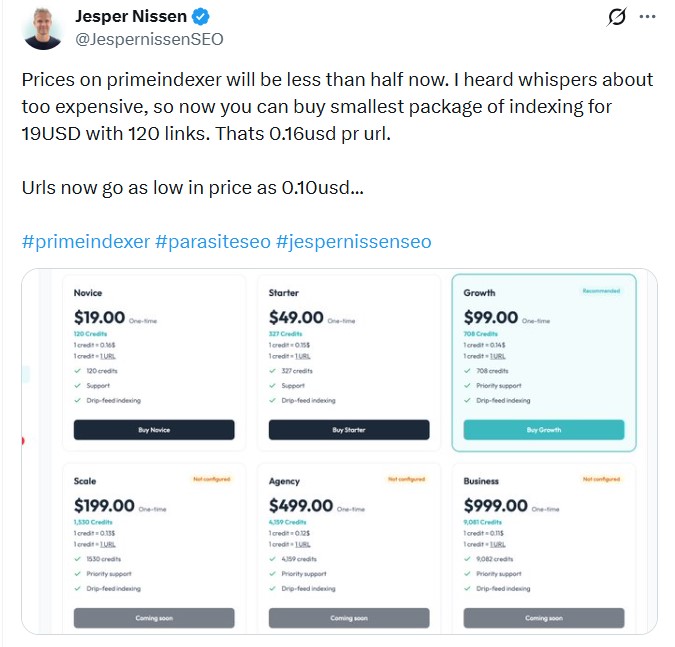Click Drip-feed indexing checkmark in Novice plan
The image size is (675, 647).
click(x=77, y=400)
